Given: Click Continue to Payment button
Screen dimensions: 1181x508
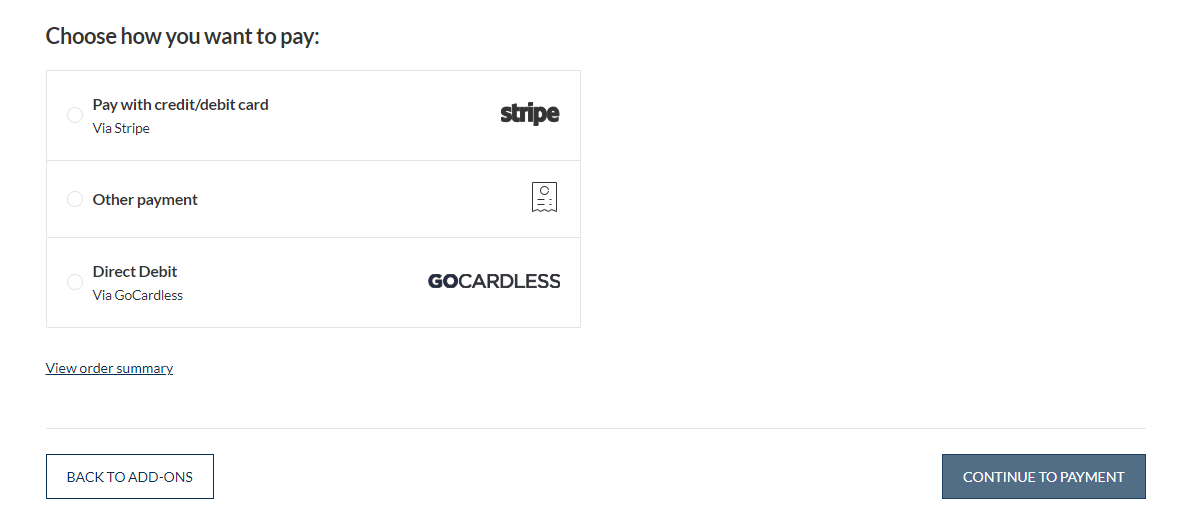Looking at the screenshot, I should coord(1043,476).
